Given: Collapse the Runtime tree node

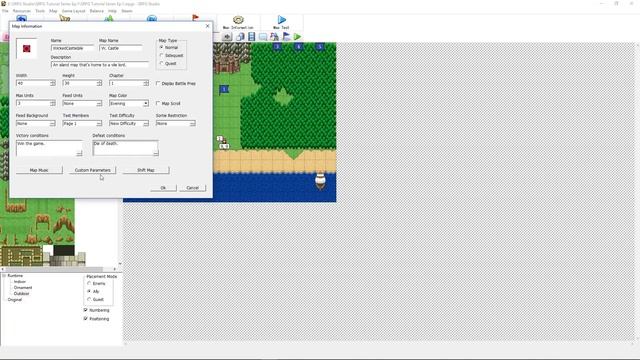Looking at the screenshot, I should (x=4, y=276).
